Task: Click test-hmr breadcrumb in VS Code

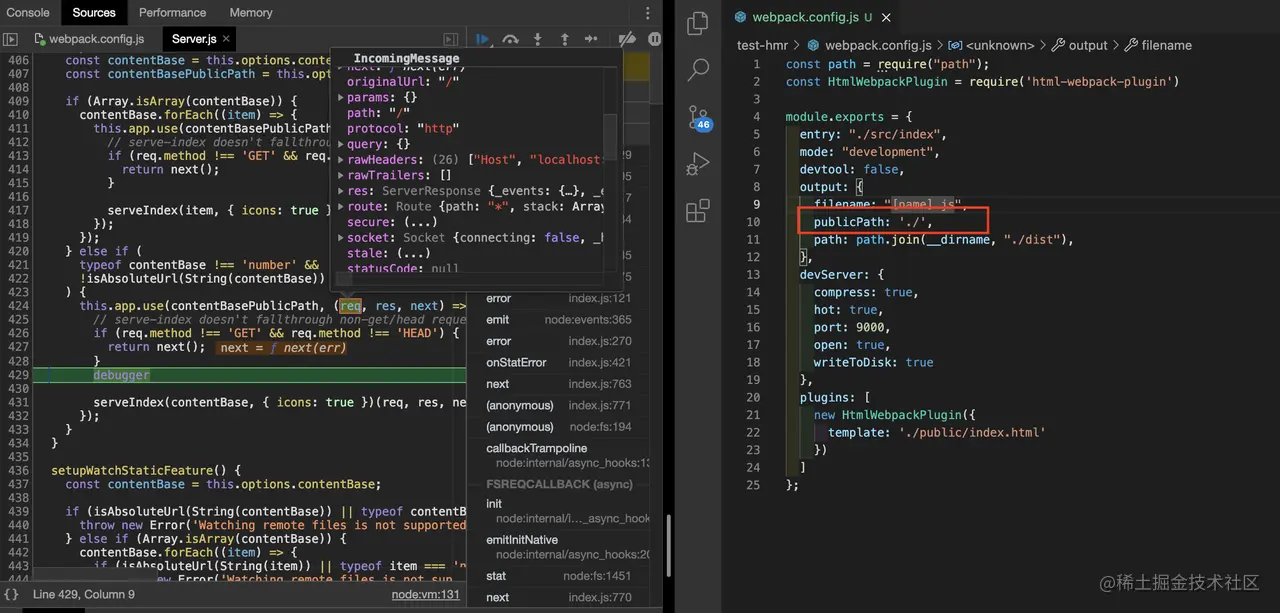Action: click(761, 45)
